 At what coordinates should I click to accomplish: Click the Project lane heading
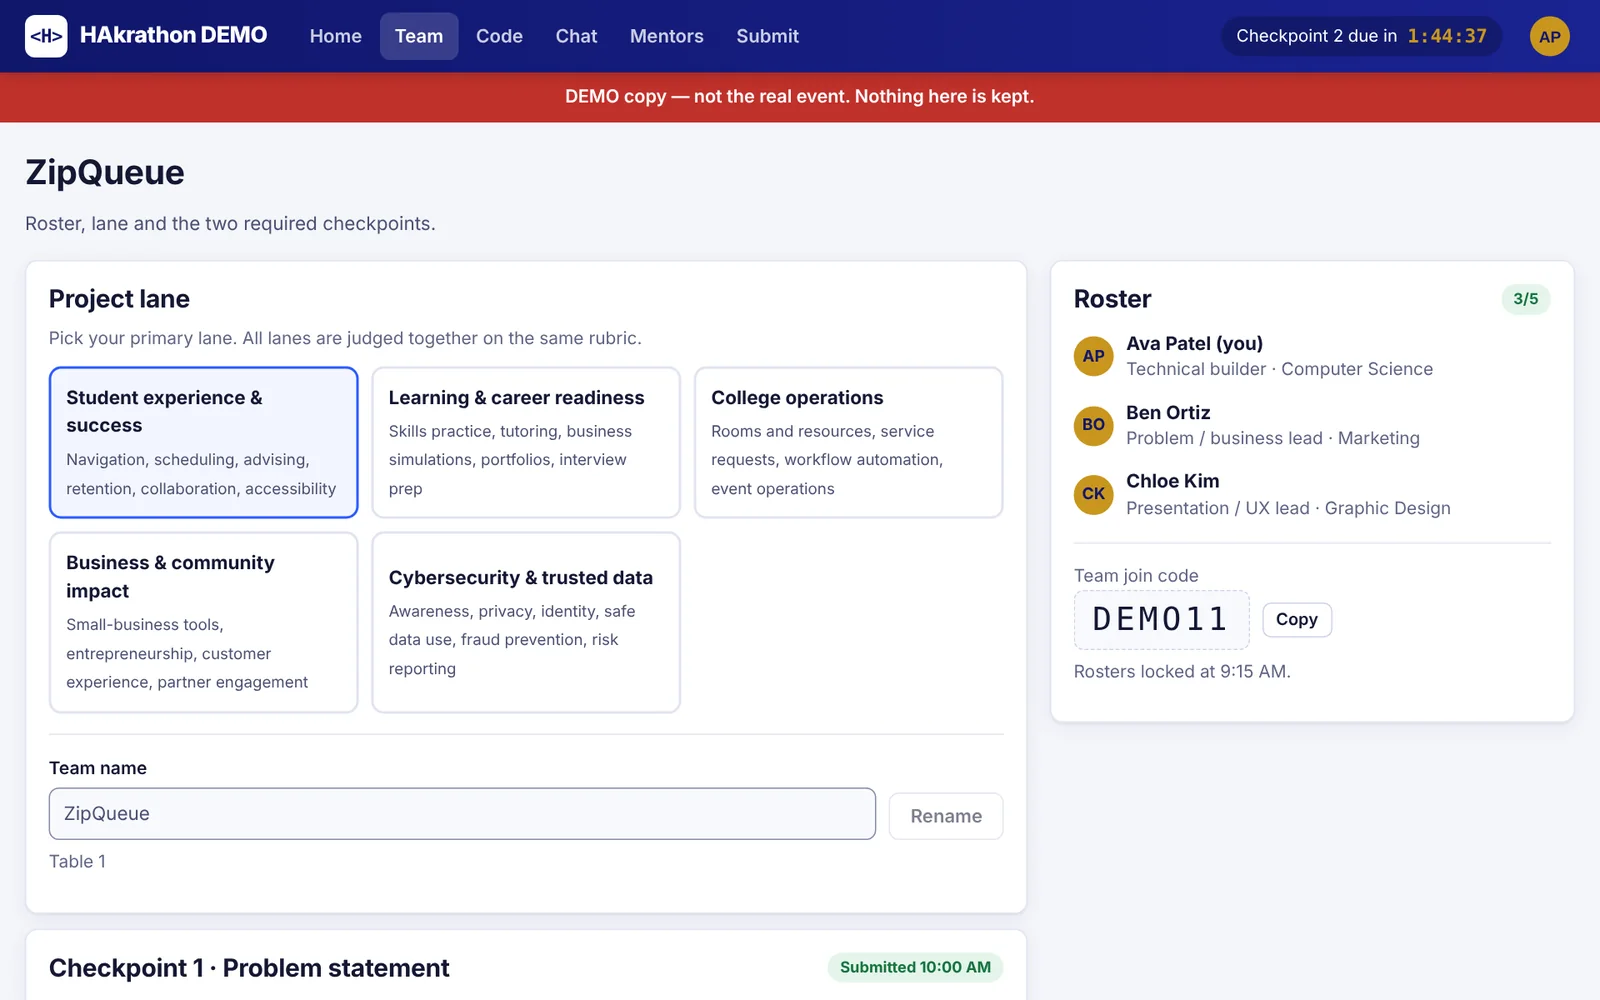(119, 299)
